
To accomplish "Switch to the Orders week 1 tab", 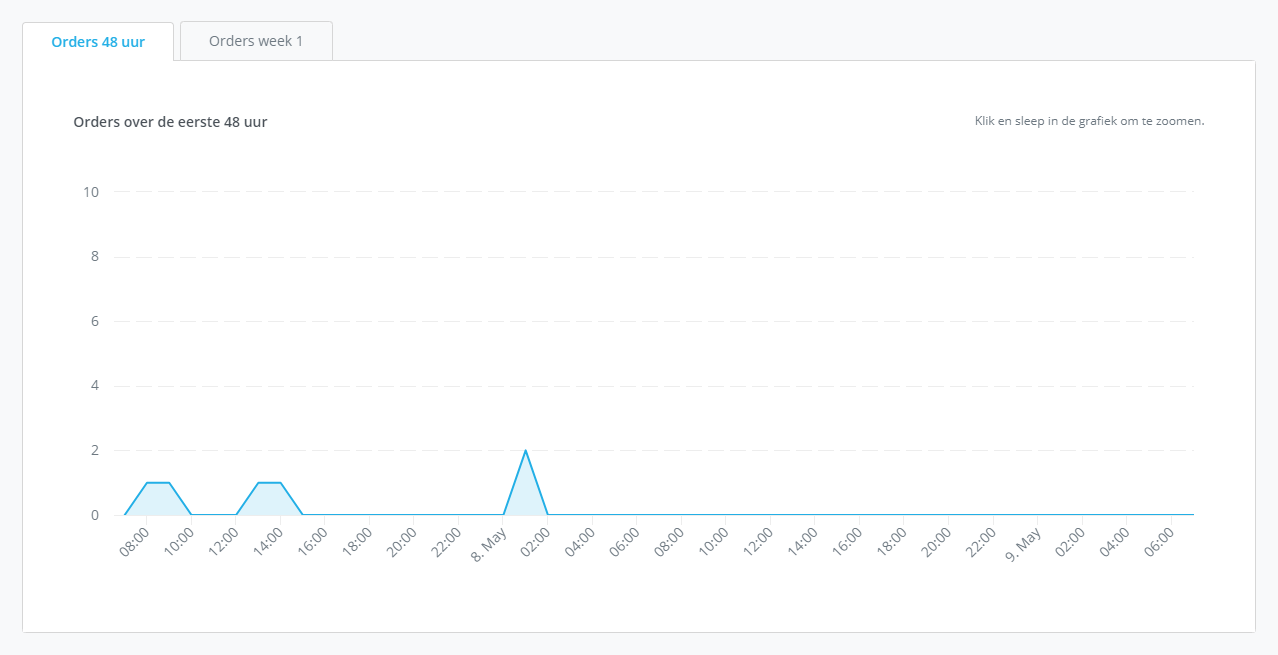I will tap(255, 40).
